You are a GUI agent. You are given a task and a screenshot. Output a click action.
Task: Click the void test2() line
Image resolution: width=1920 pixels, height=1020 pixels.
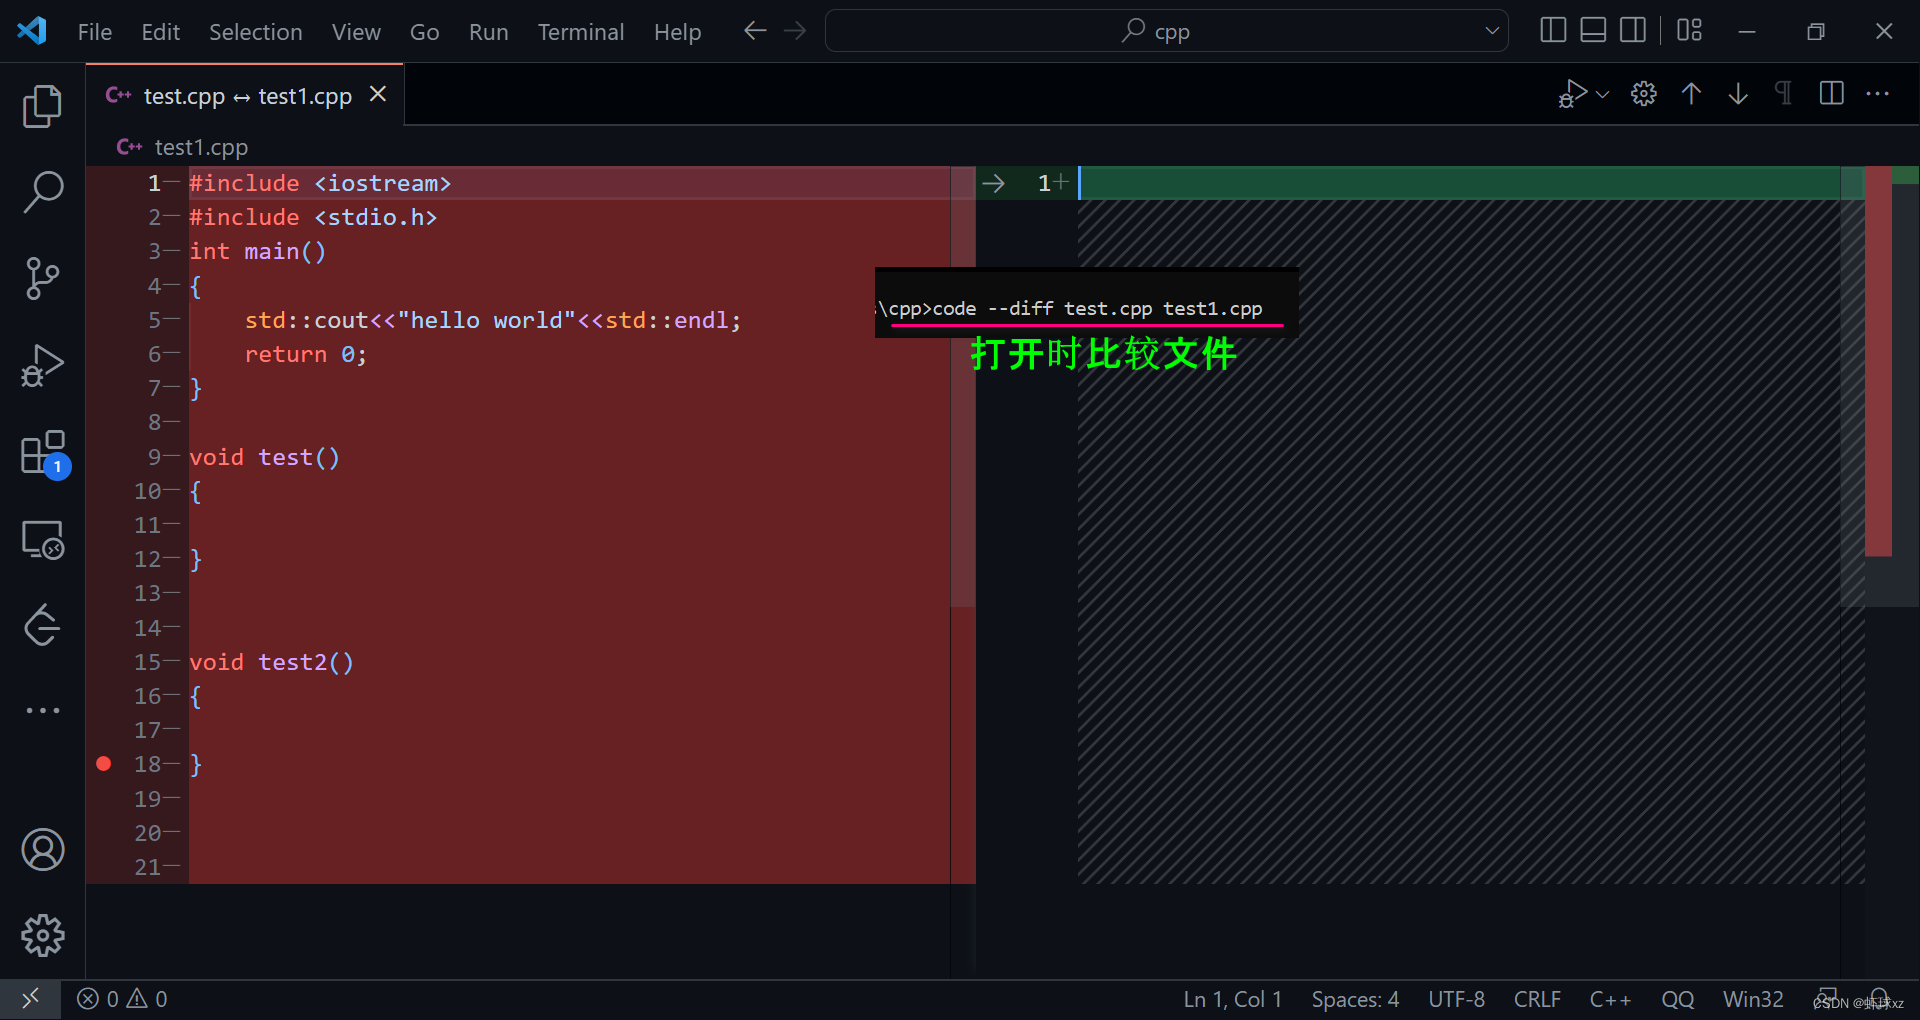272,663
